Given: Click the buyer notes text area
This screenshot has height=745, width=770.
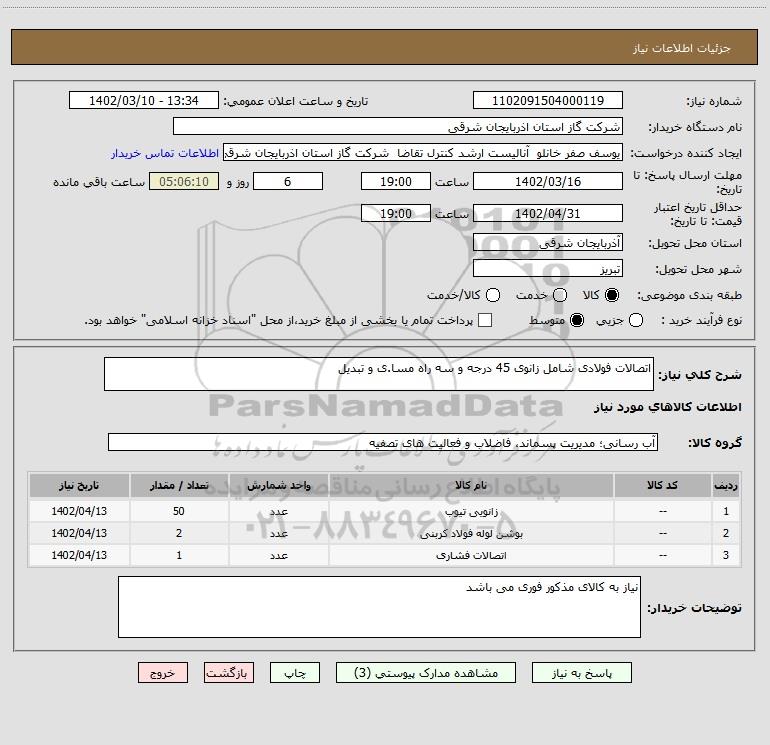Looking at the screenshot, I should coord(379,607).
